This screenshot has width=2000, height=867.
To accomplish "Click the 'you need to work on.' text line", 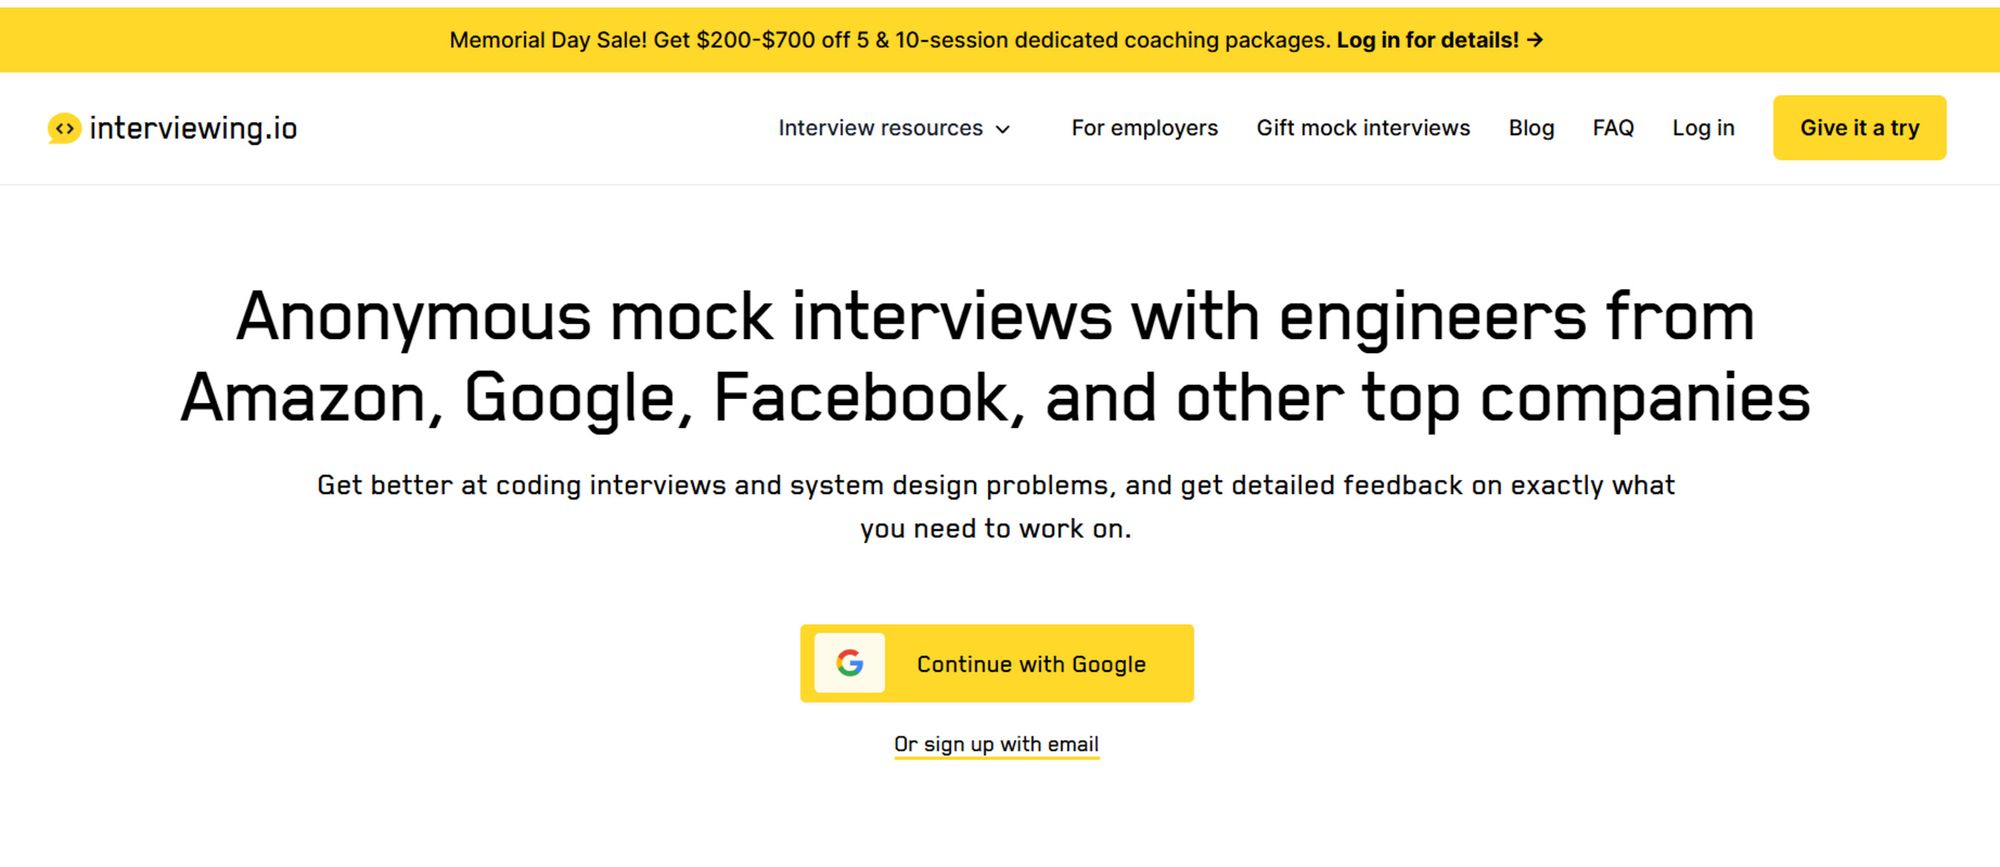I will coord(995,528).
